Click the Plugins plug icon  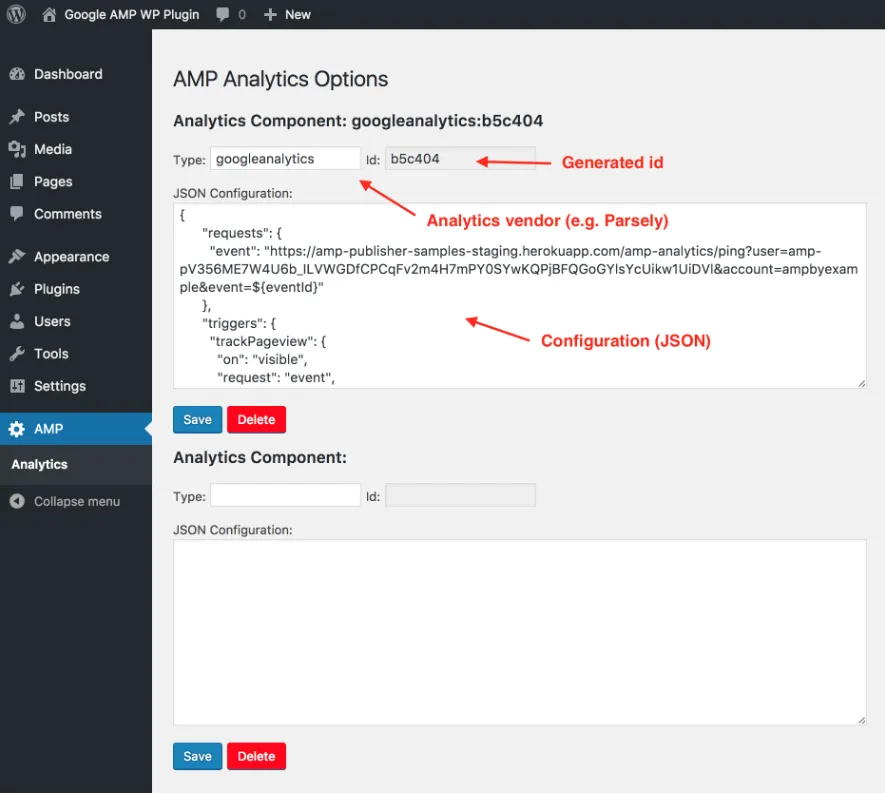(x=17, y=289)
